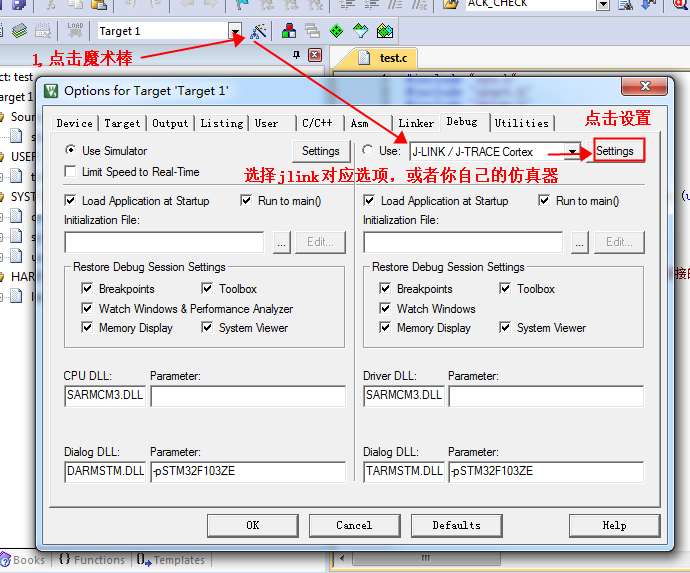Toggle hardware-side Watch Windows checkbox

point(385,308)
